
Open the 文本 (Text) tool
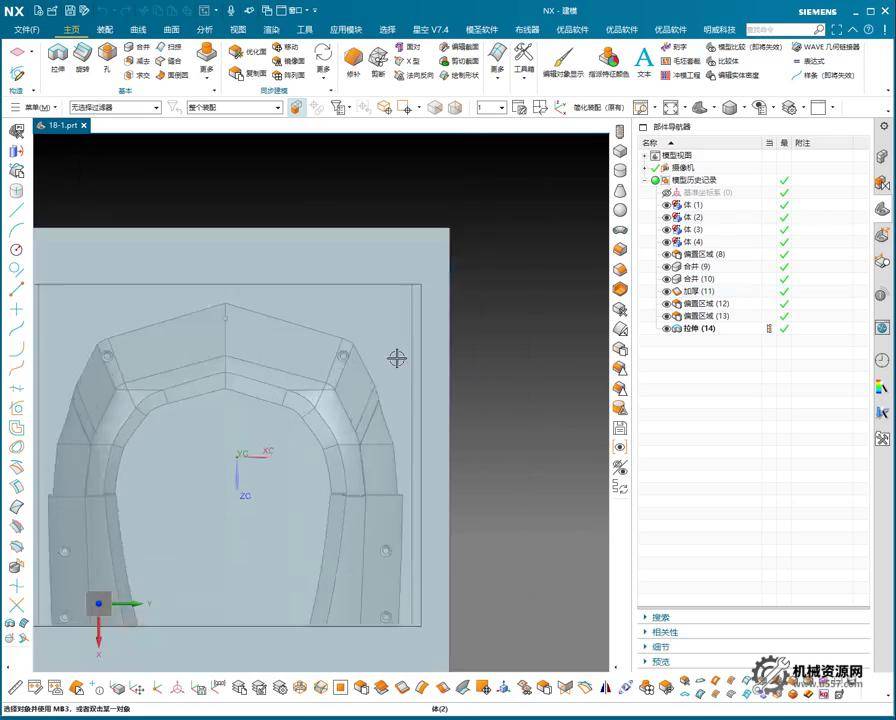[644, 59]
